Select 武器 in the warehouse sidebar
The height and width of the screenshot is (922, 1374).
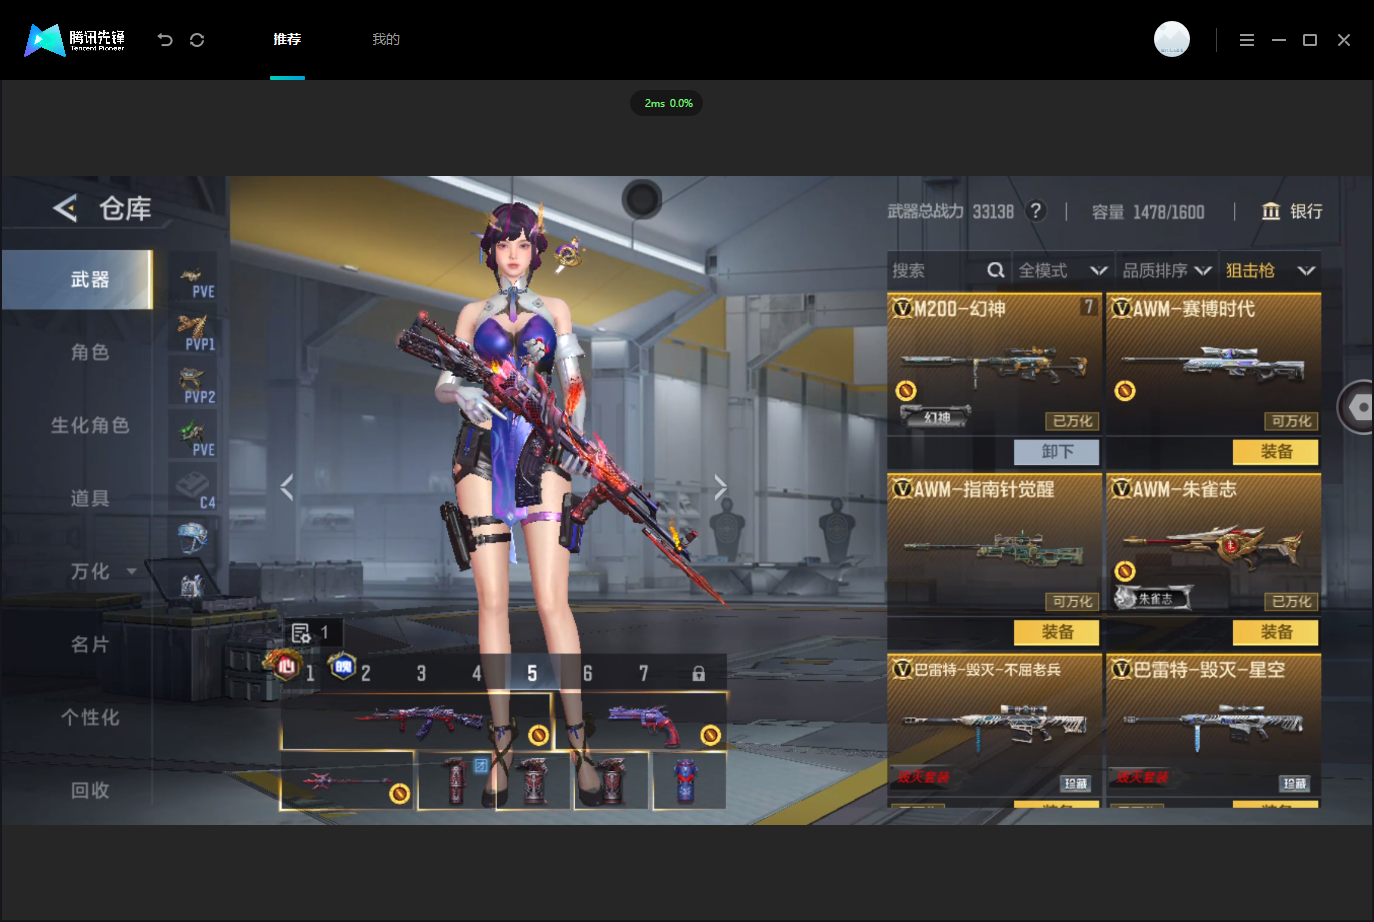[77, 279]
